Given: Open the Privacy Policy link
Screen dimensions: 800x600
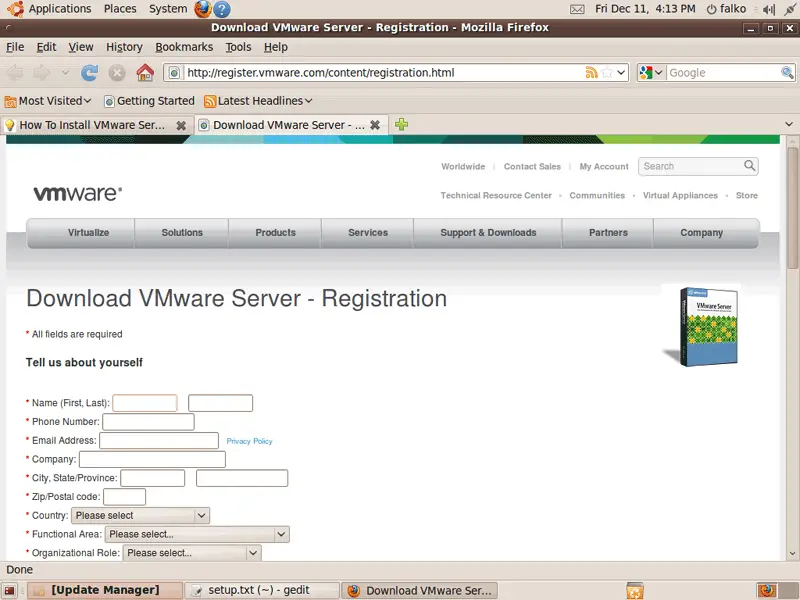Looking at the screenshot, I should click(249, 441).
